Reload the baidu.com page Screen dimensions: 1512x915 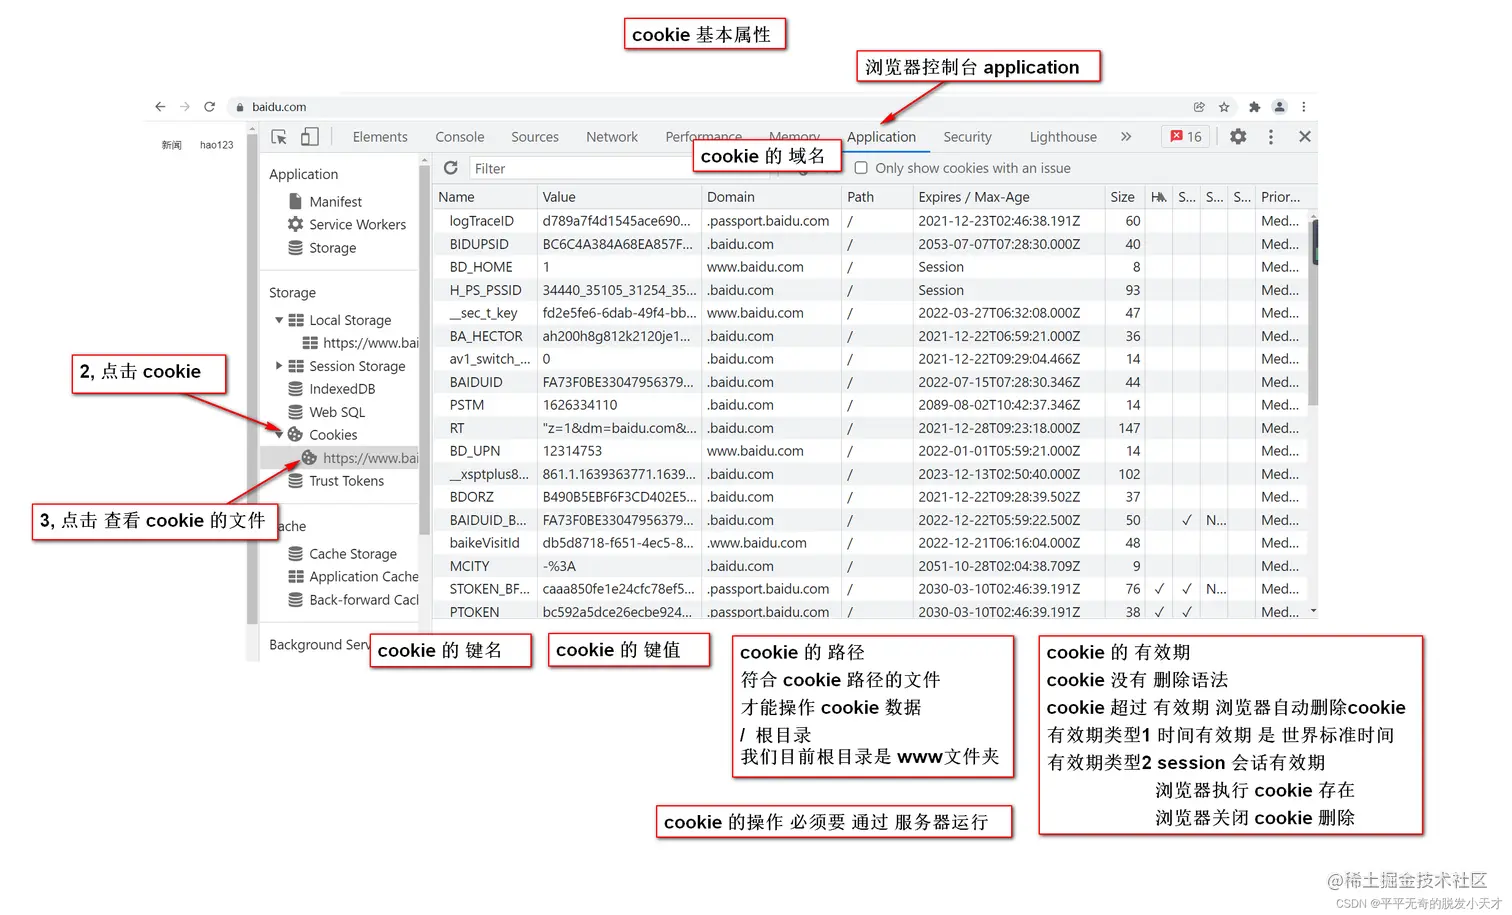pos(209,106)
